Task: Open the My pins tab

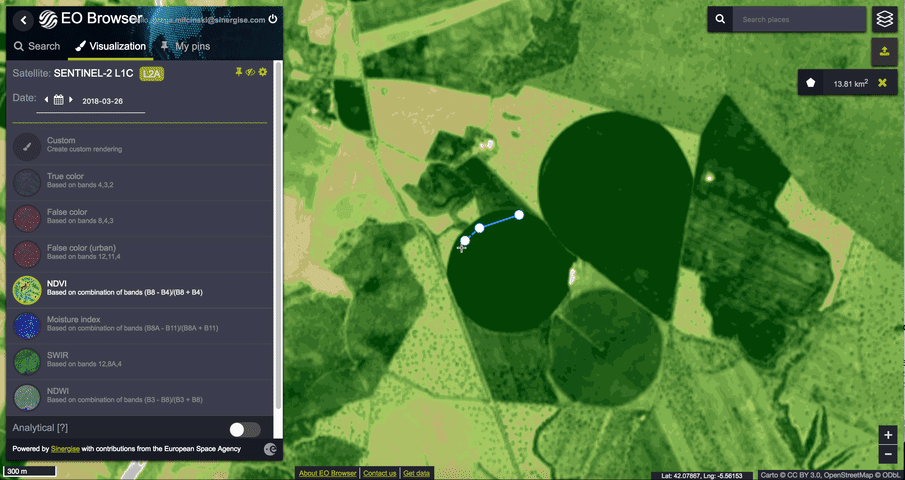Action: 185,46
